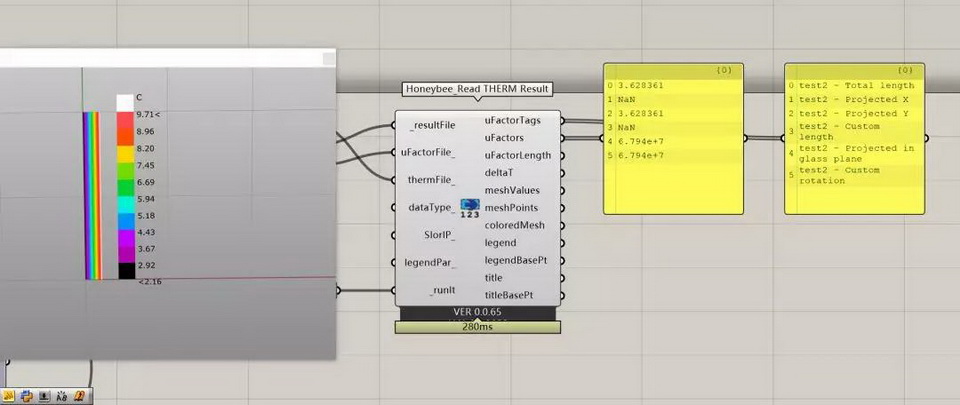Click the cyan 5.94 legend color swatch
The height and width of the screenshot is (405, 960).
tap(125, 198)
